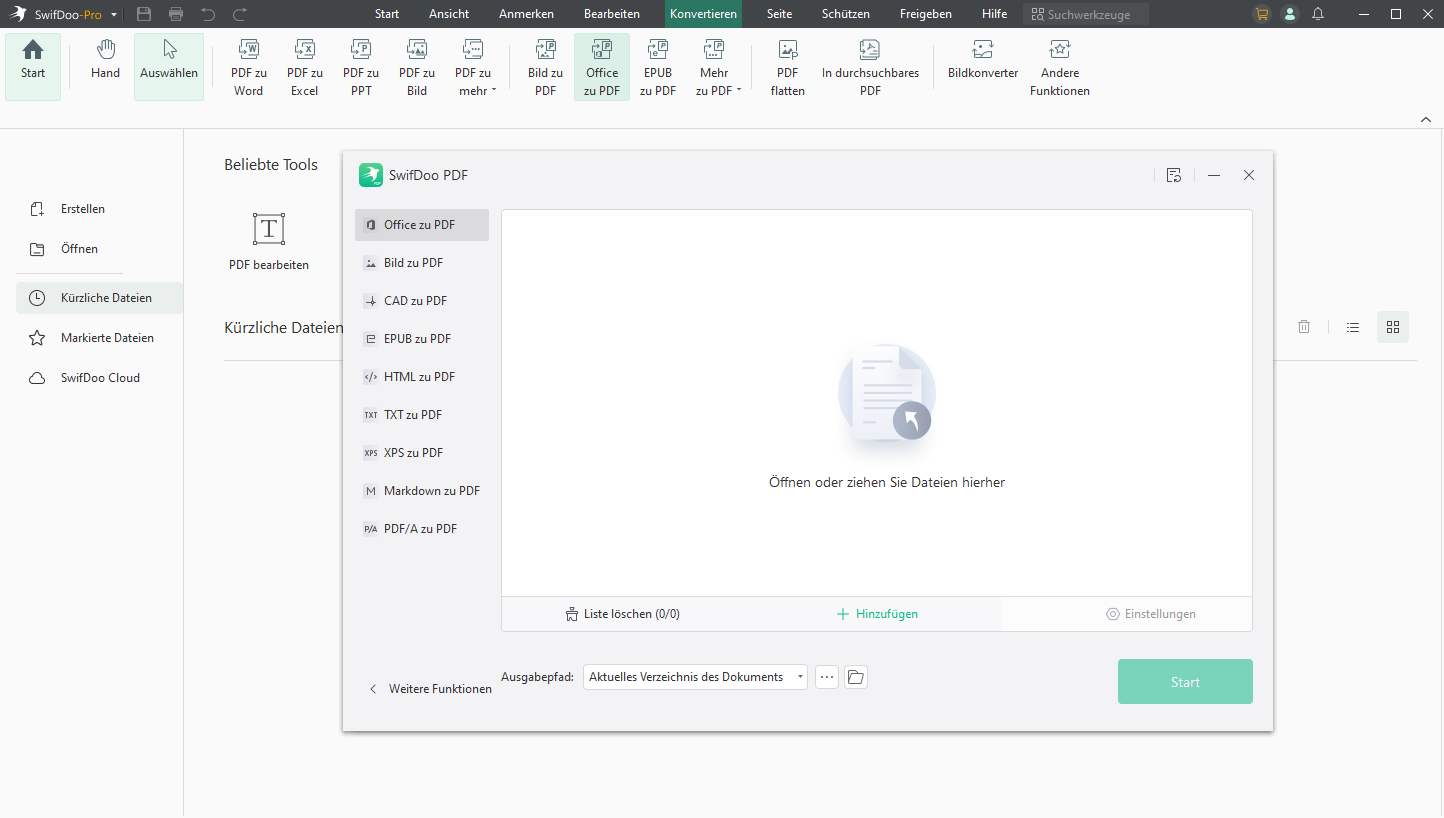This screenshot has height=818, width=1444.
Task: Switch to the Start menu tab
Action: point(387,14)
